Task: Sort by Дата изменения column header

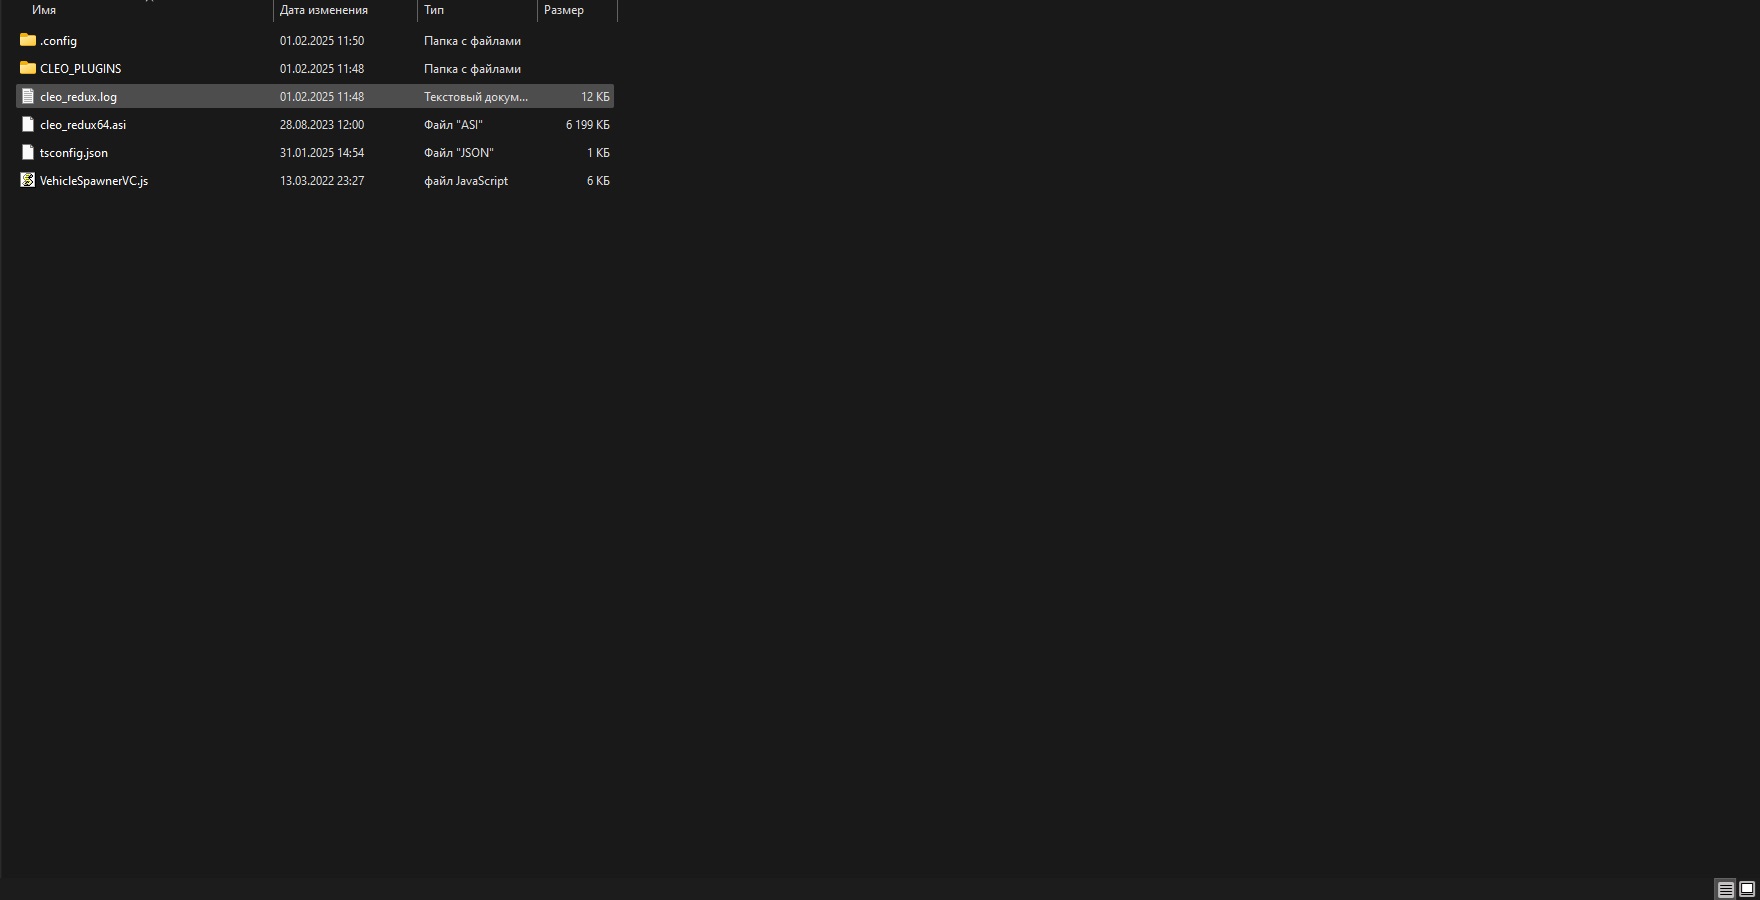Action: pyautogui.click(x=324, y=10)
